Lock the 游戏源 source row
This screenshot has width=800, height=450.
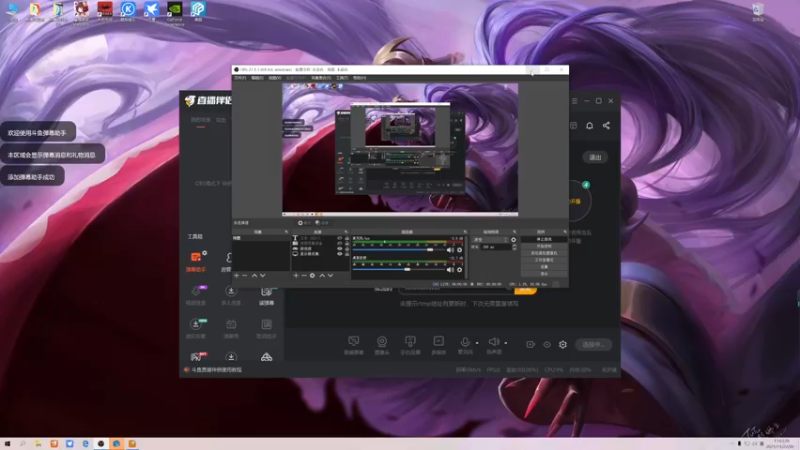347,248
